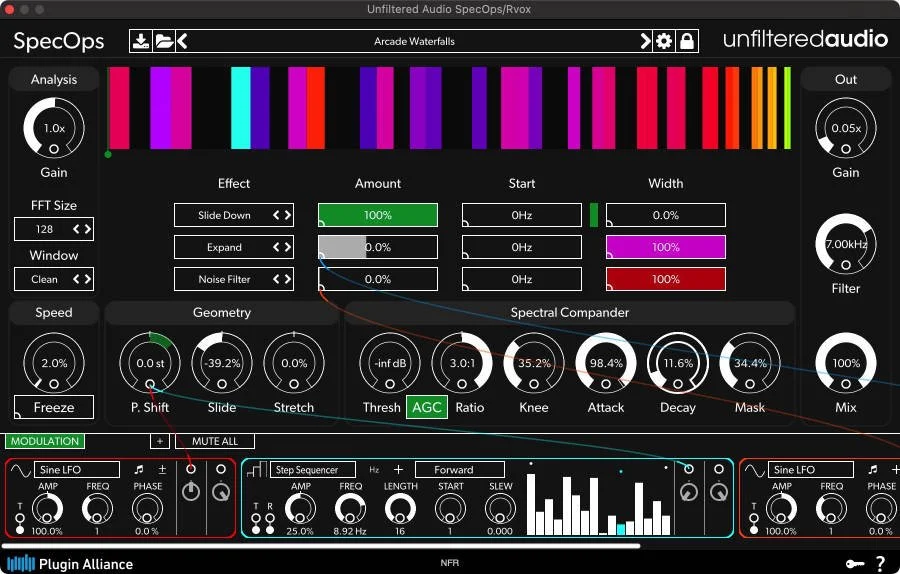Click the Out Gain 0.05x knob

(846, 128)
